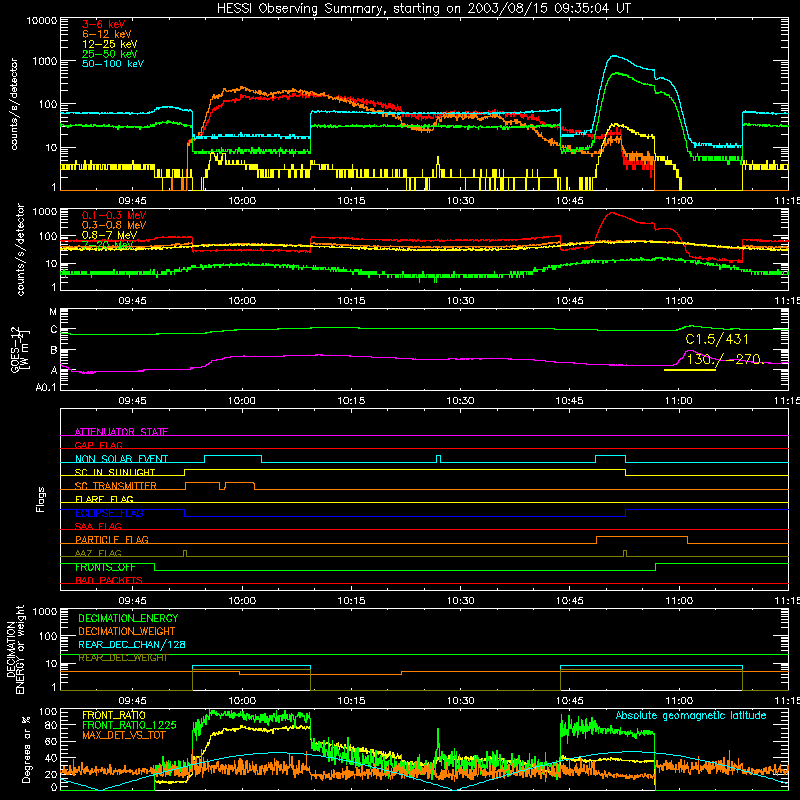Select the 'BAD_PACKETS' flag label

(109, 580)
